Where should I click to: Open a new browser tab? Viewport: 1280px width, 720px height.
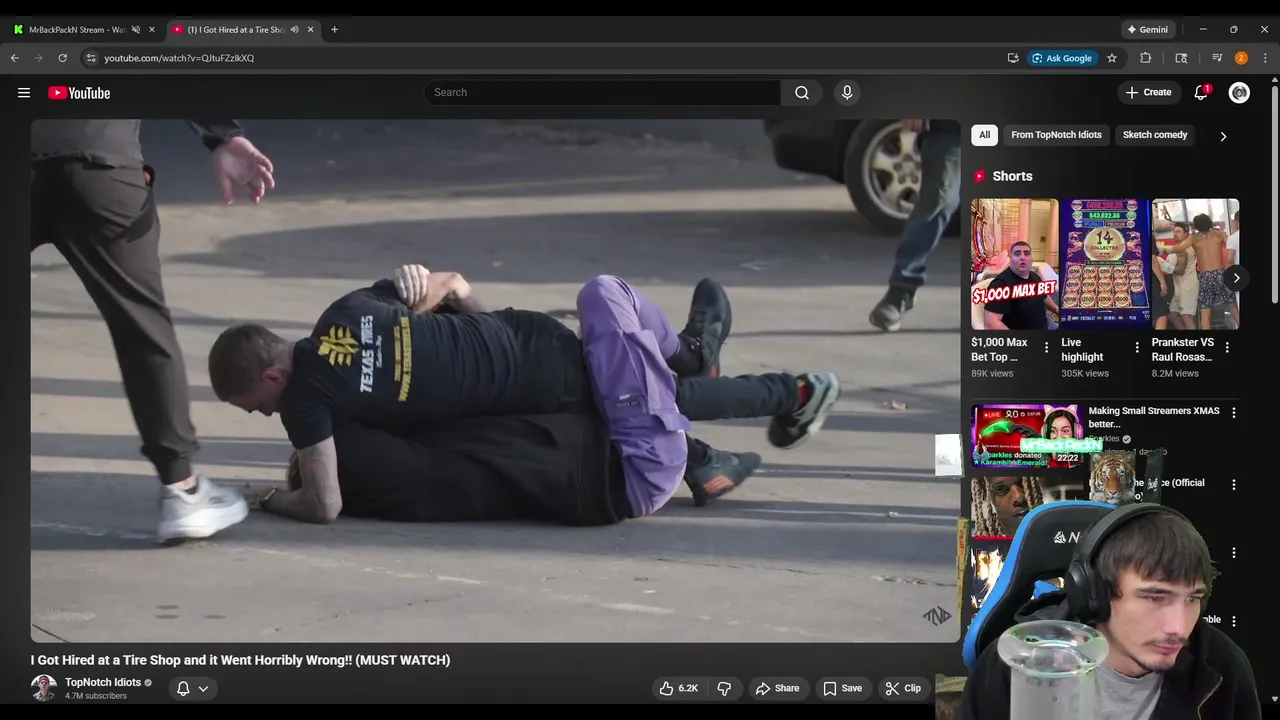coord(334,30)
